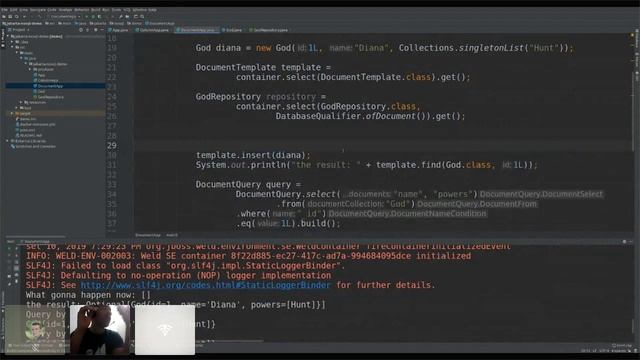Expand the target folder

click(12, 113)
